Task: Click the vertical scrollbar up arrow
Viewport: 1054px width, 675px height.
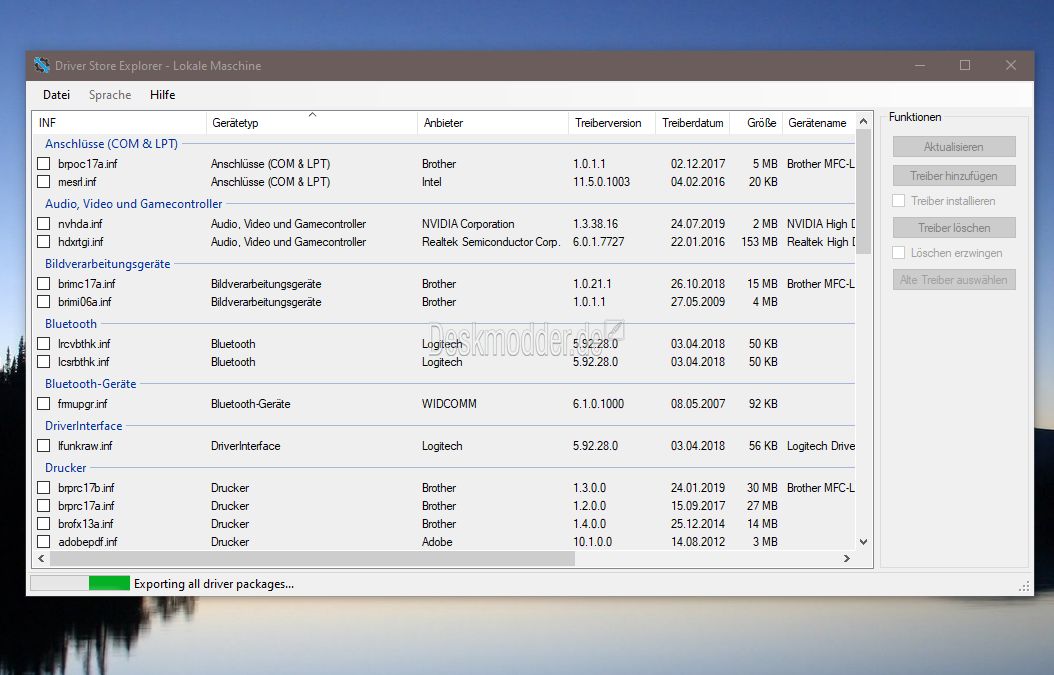Action: coord(864,122)
